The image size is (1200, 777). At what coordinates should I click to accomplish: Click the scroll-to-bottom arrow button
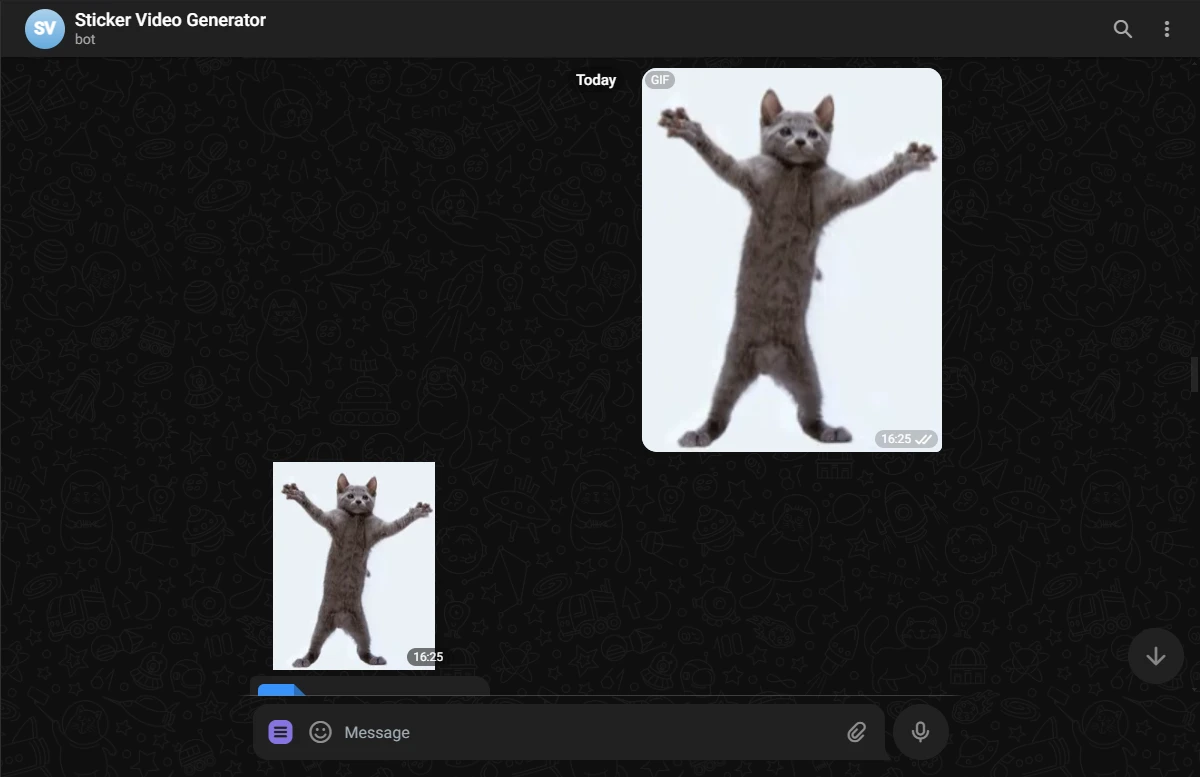click(1156, 656)
